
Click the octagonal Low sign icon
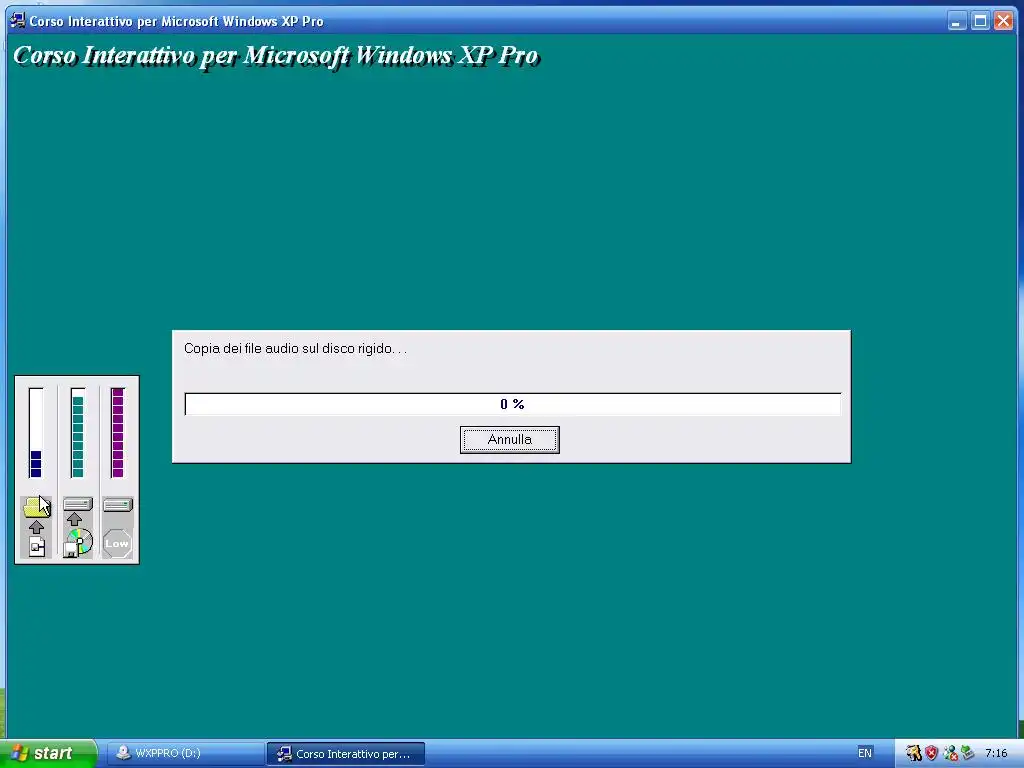pos(118,543)
